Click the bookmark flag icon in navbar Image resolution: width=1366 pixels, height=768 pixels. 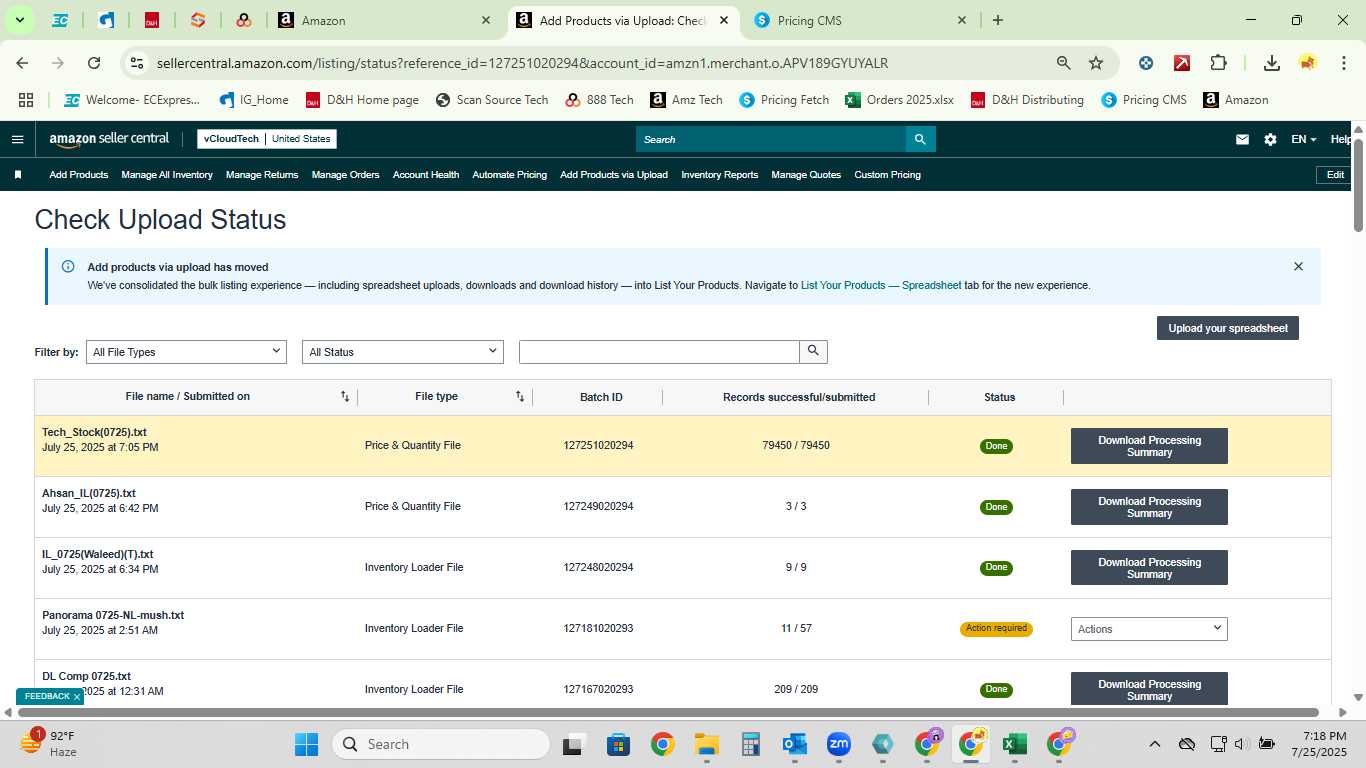click(x=18, y=175)
